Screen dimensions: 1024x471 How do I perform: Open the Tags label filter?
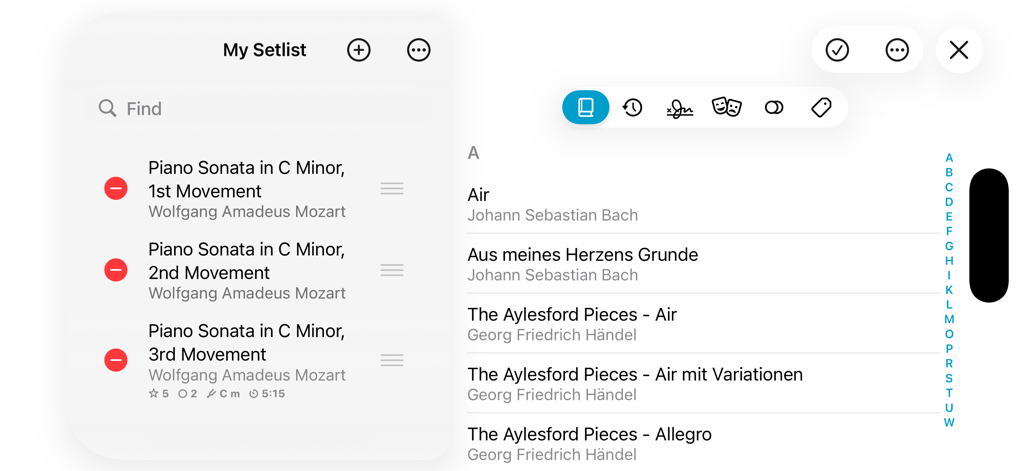point(821,107)
